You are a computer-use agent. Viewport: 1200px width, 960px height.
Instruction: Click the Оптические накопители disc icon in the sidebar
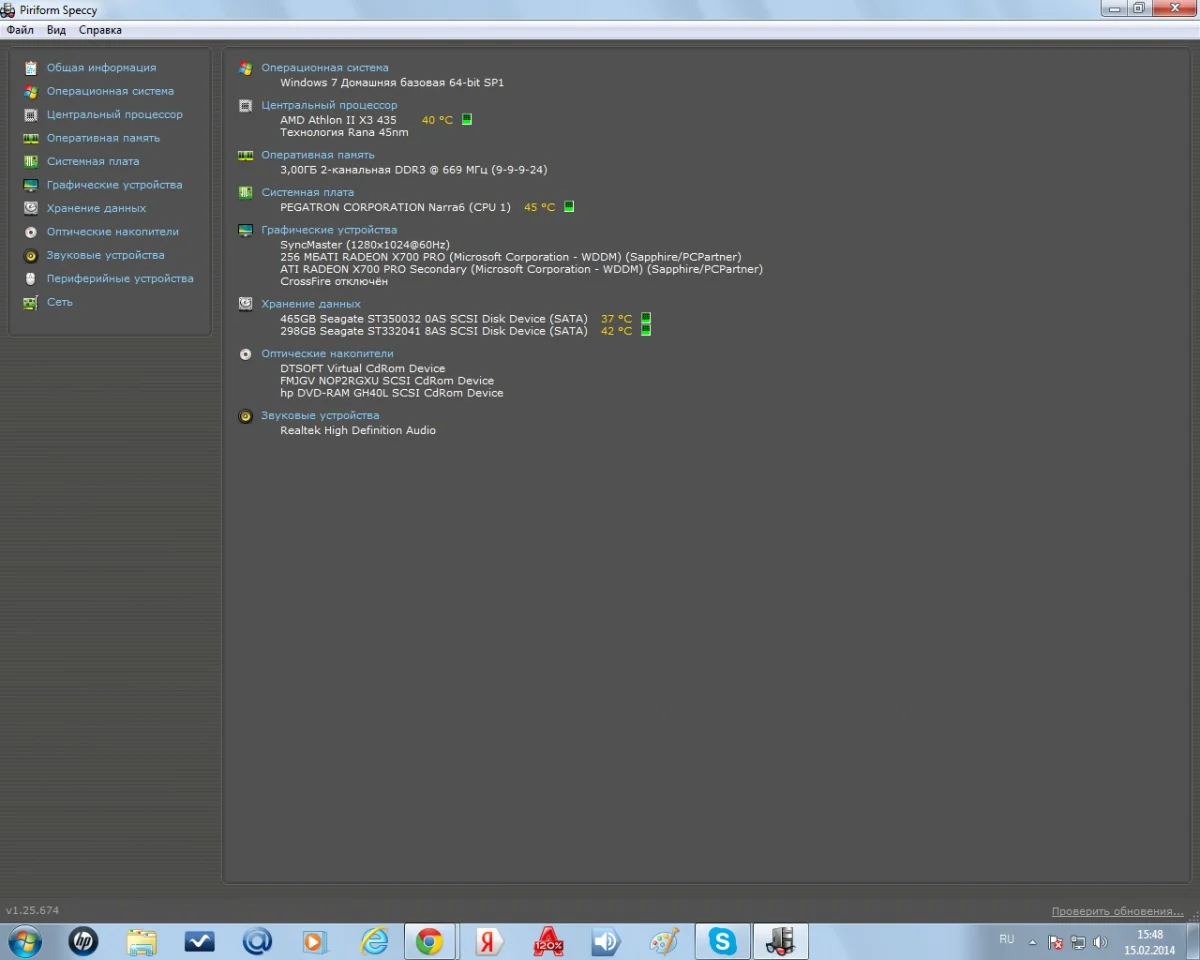tap(30, 232)
